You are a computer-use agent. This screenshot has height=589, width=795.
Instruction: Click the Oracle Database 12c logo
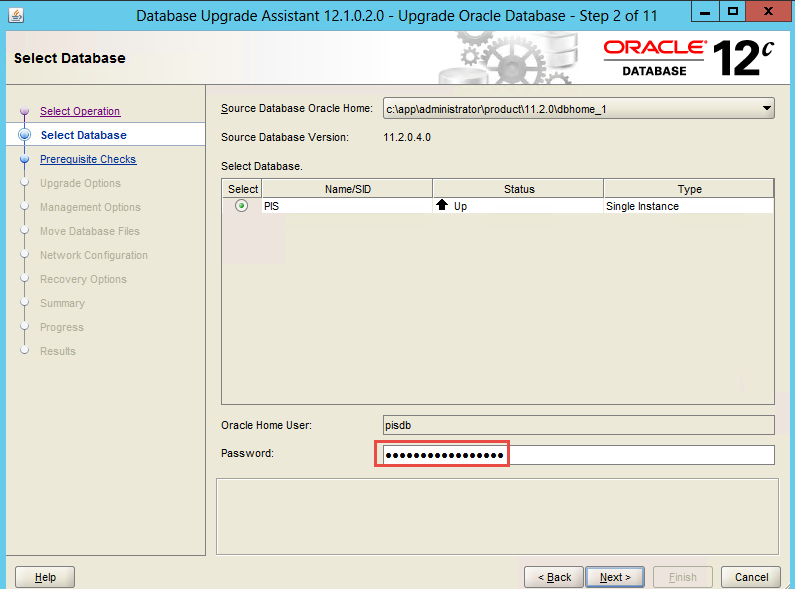point(689,58)
